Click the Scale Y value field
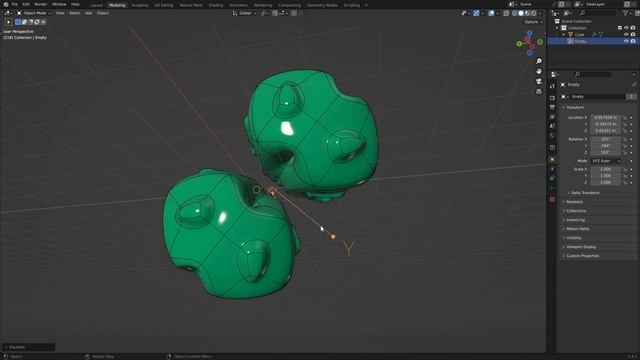The image size is (640, 360). (606, 176)
